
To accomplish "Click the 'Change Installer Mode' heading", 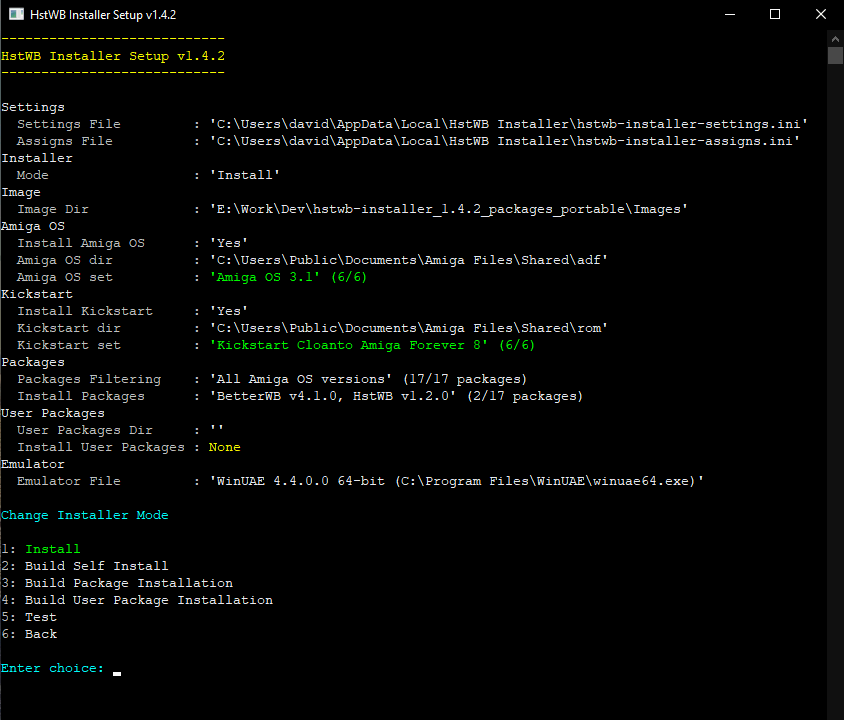I will 85,516.
